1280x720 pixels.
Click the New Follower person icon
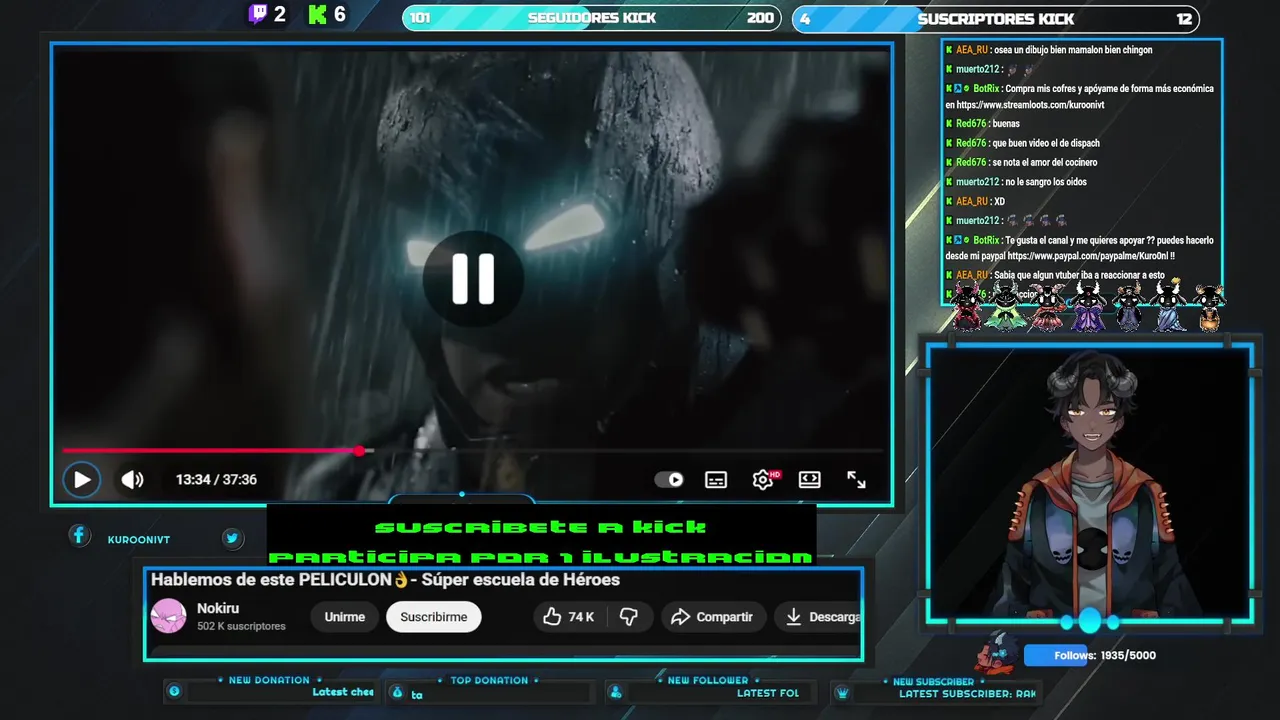coord(616,692)
